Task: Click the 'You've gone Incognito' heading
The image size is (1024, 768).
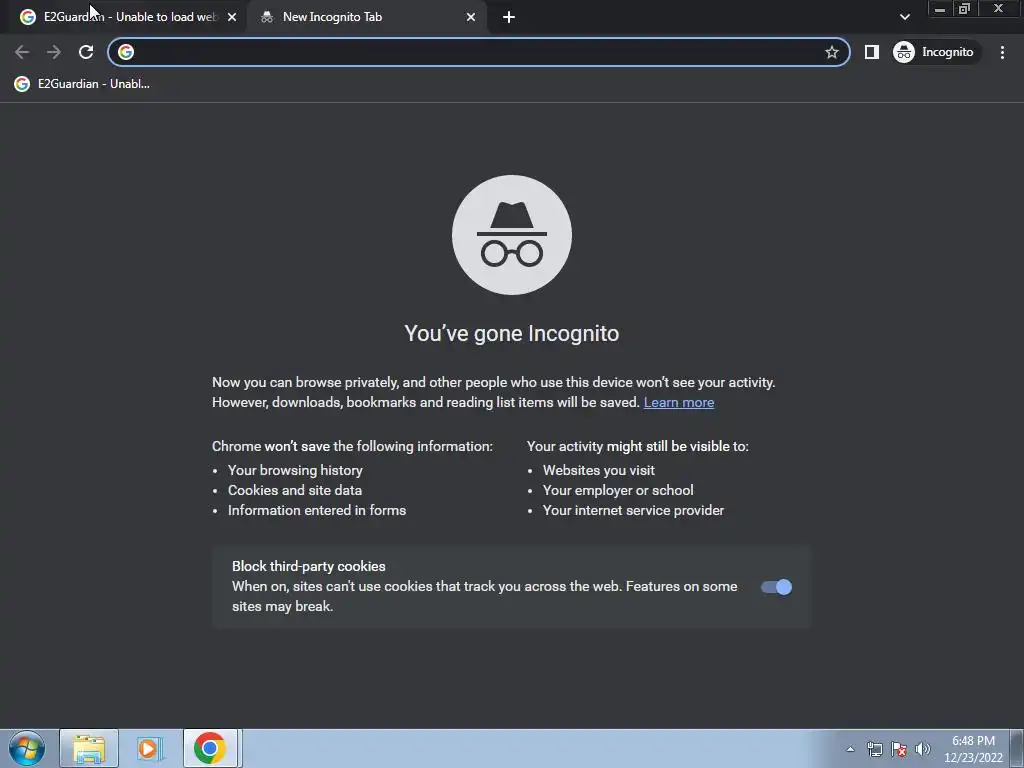Action: 511,334
